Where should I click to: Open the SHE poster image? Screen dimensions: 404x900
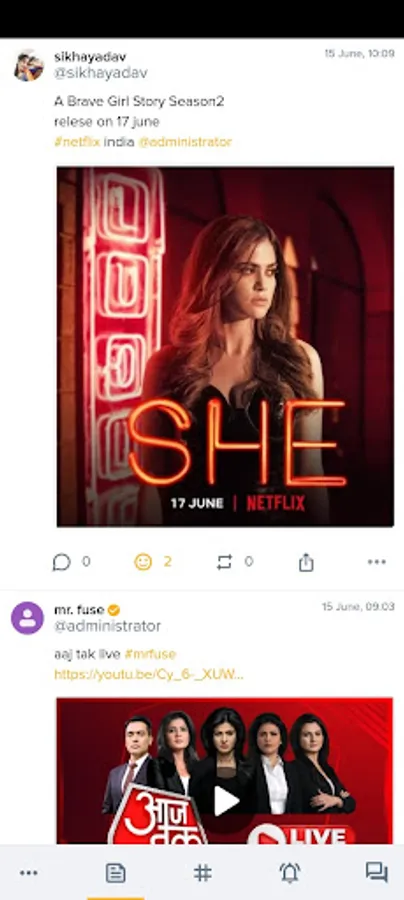226,347
